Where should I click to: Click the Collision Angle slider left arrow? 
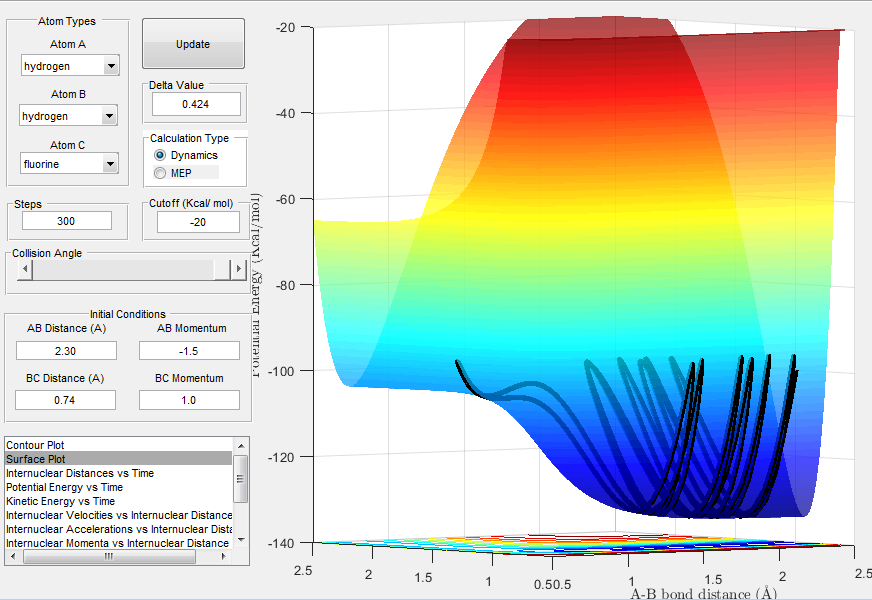[24, 269]
